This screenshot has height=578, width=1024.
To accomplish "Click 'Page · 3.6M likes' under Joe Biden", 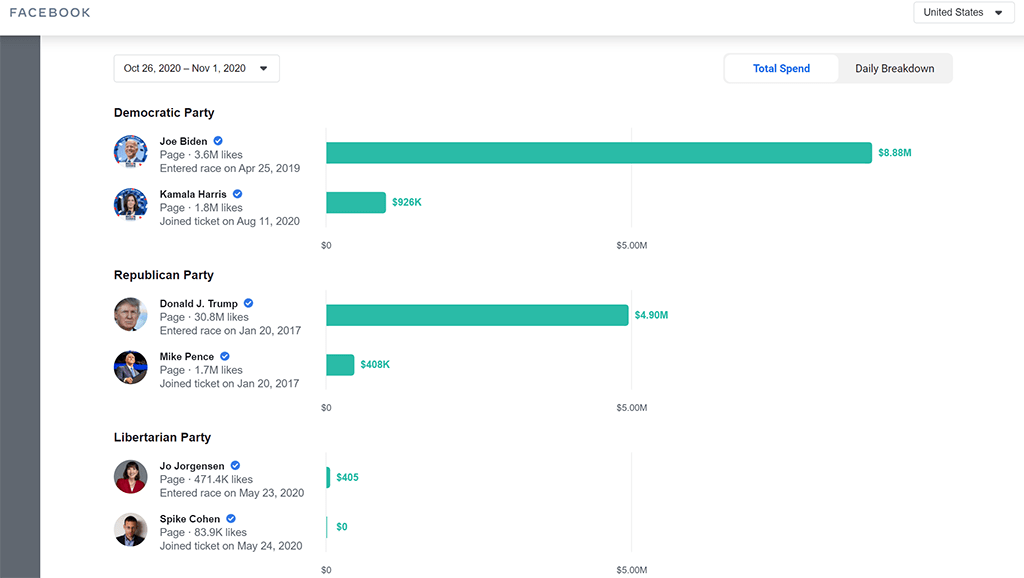I will pyautogui.click(x=201, y=155).
